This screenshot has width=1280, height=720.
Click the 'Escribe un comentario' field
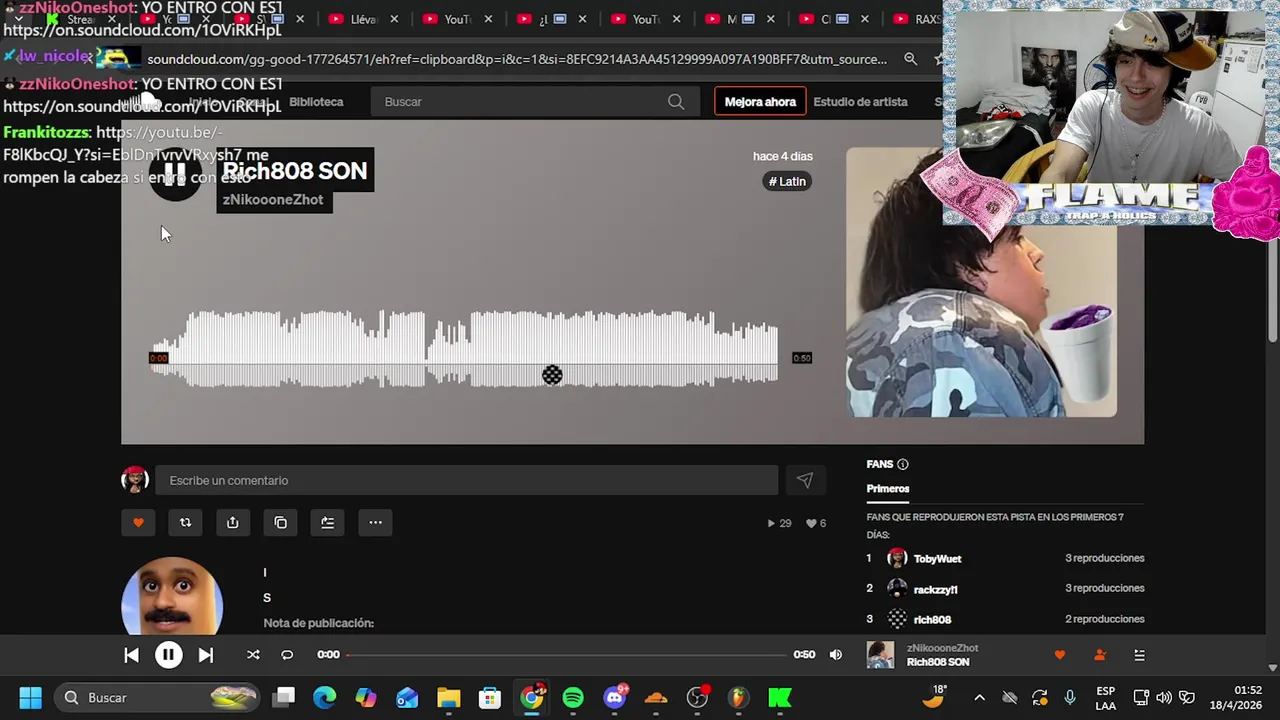tap(466, 481)
